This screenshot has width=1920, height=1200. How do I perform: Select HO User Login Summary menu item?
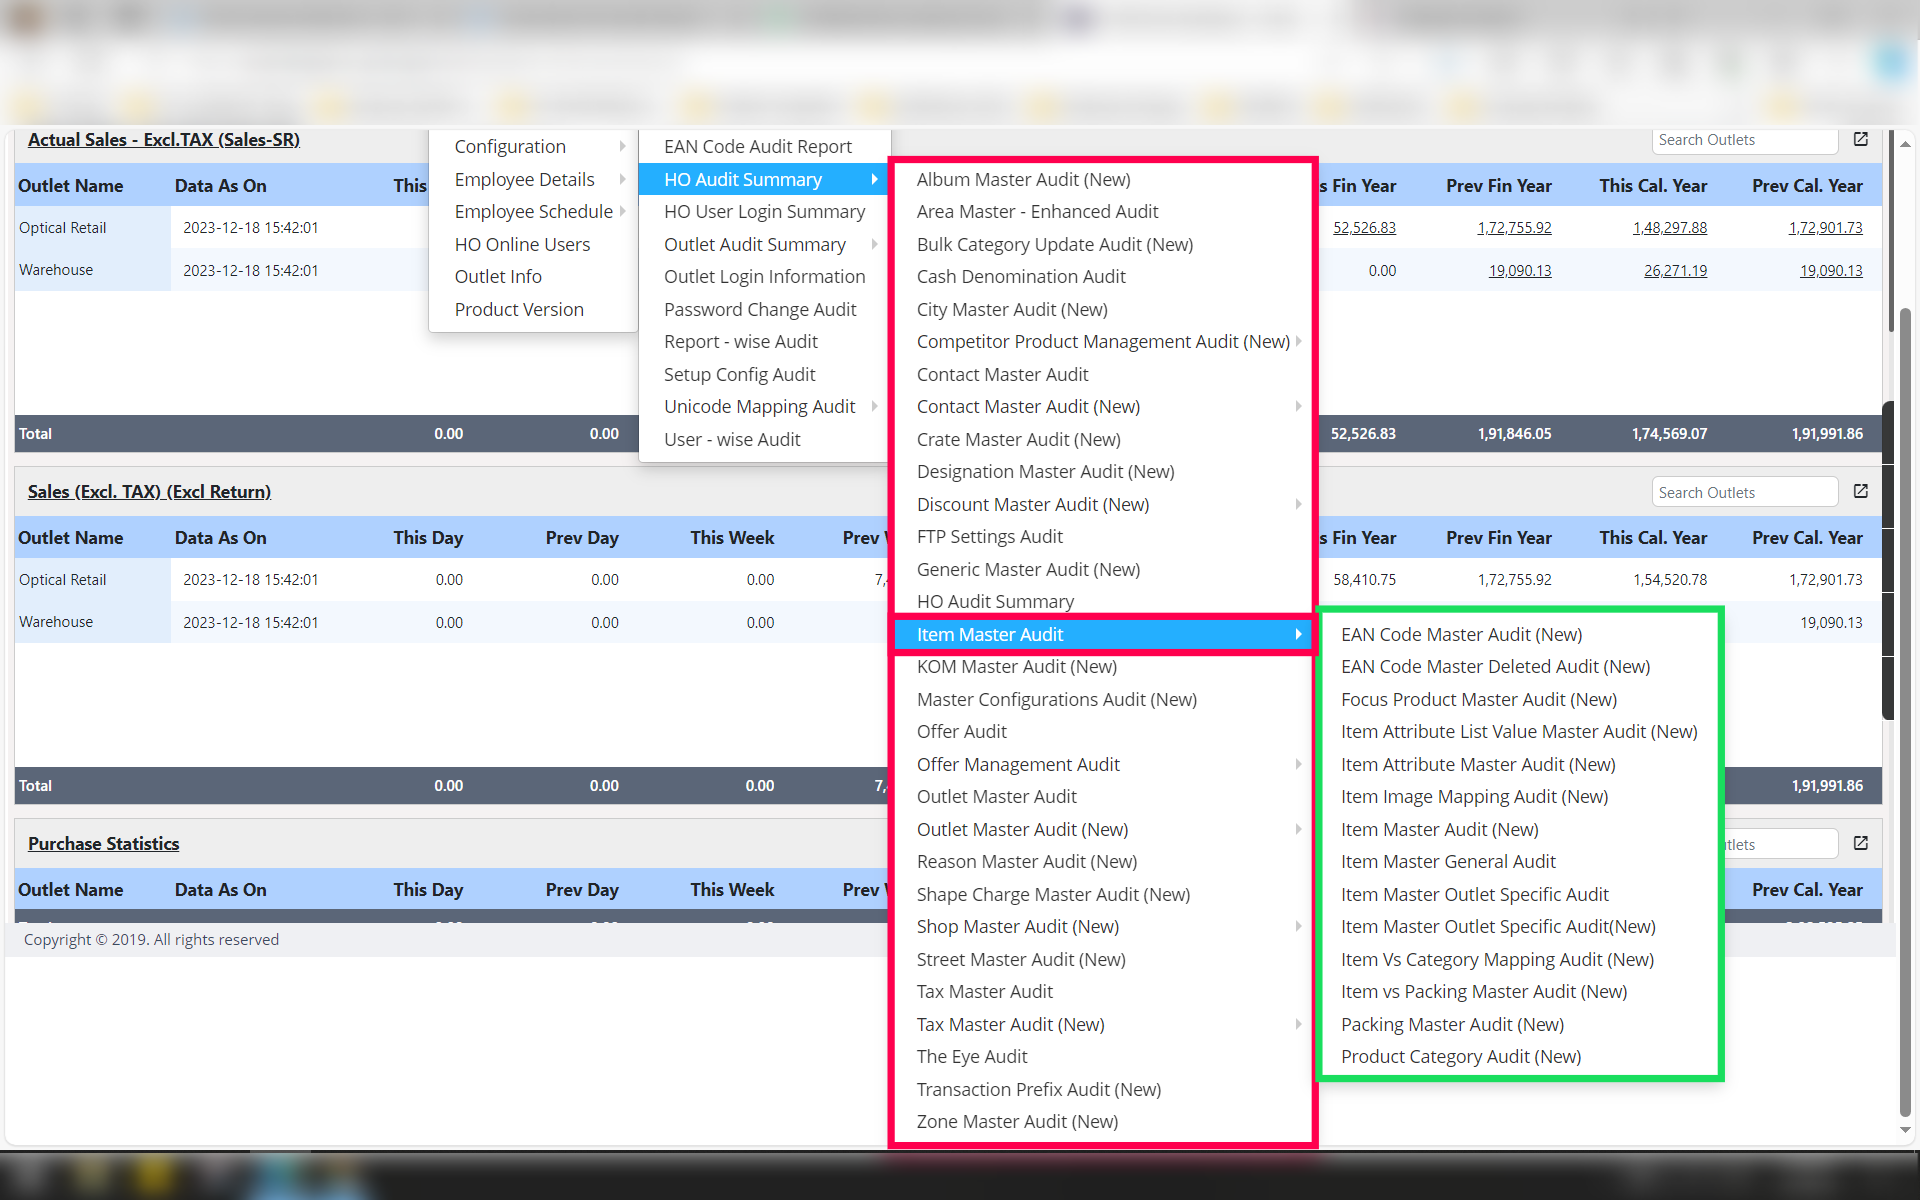pyautogui.click(x=764, y=212)
